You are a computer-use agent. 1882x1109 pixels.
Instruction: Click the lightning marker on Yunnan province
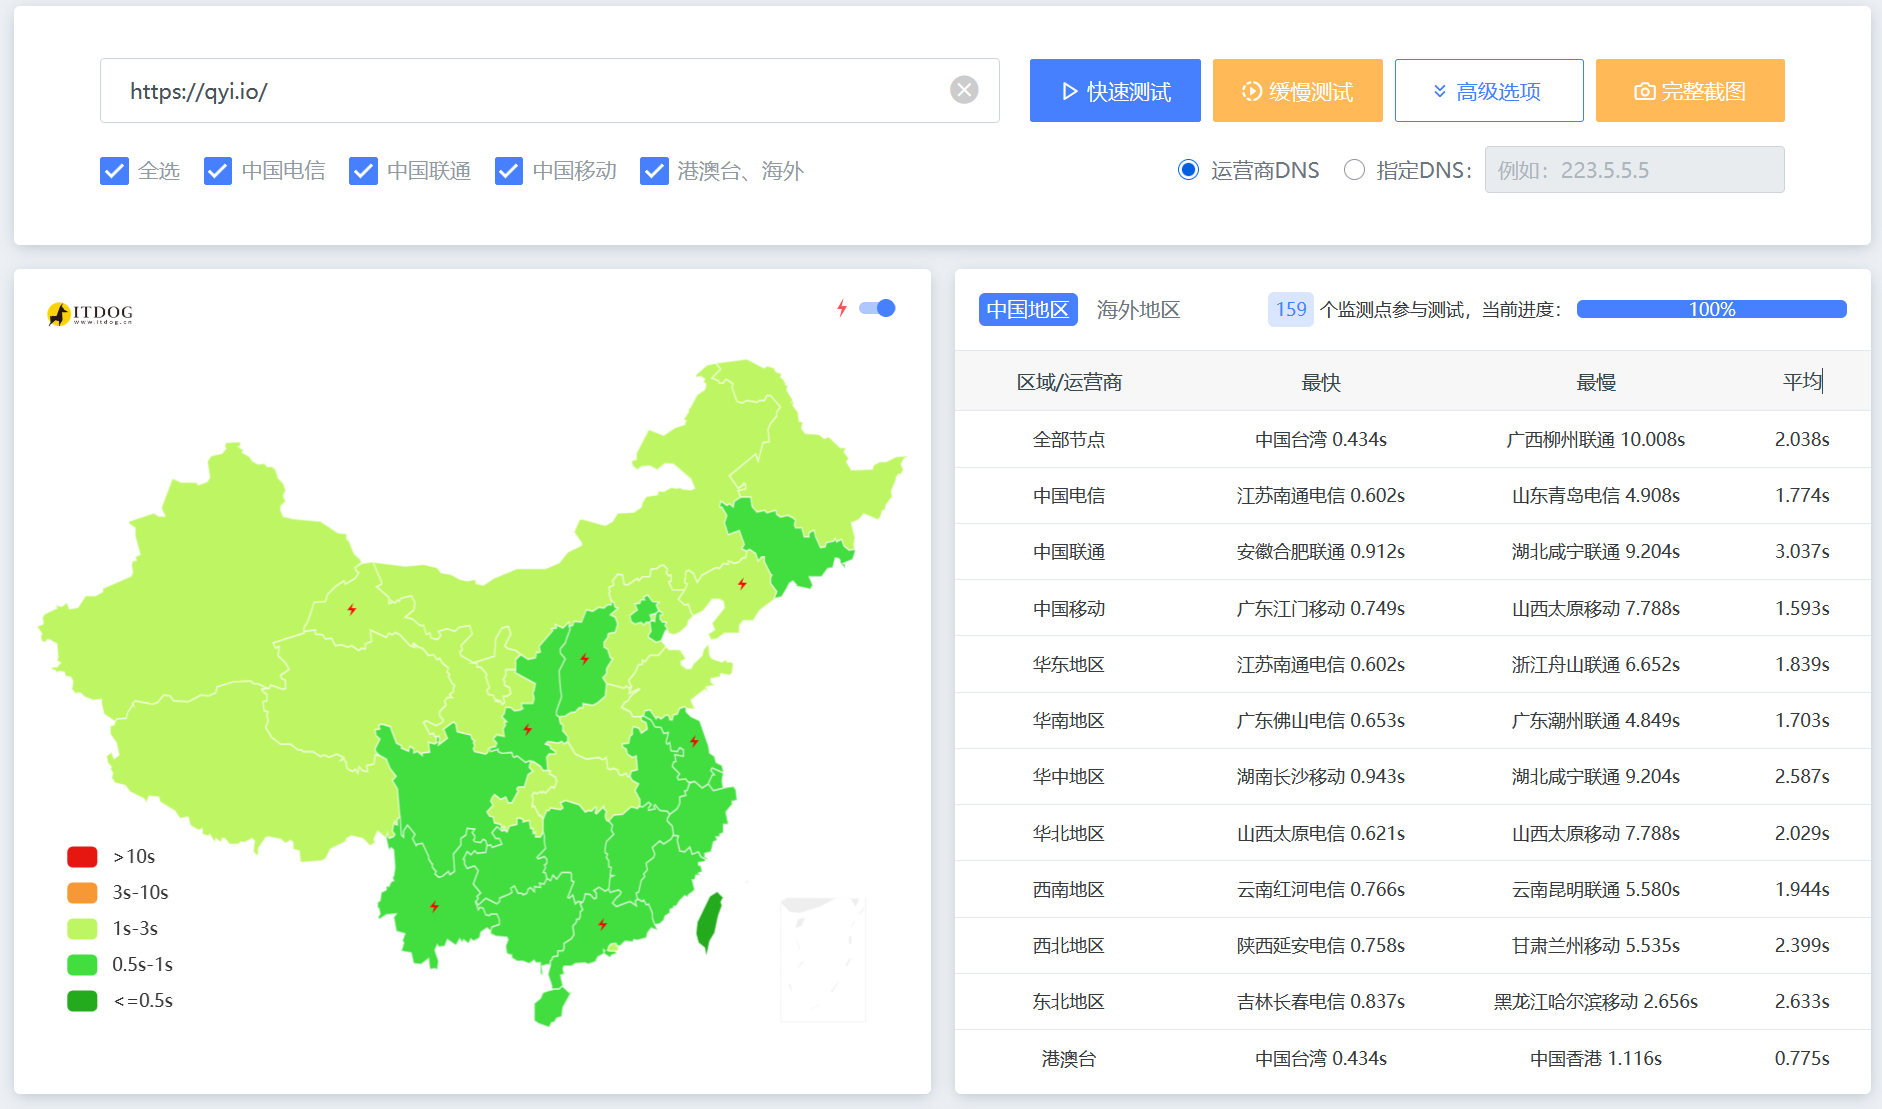pos(434,906)
